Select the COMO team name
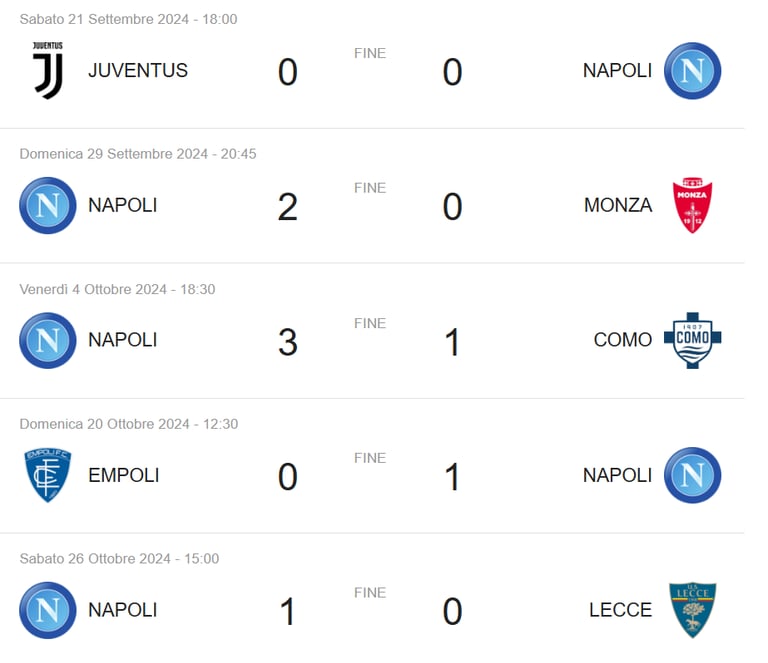Image resolution: width=768 pixels, height=663 pixels. coord(623,340)
